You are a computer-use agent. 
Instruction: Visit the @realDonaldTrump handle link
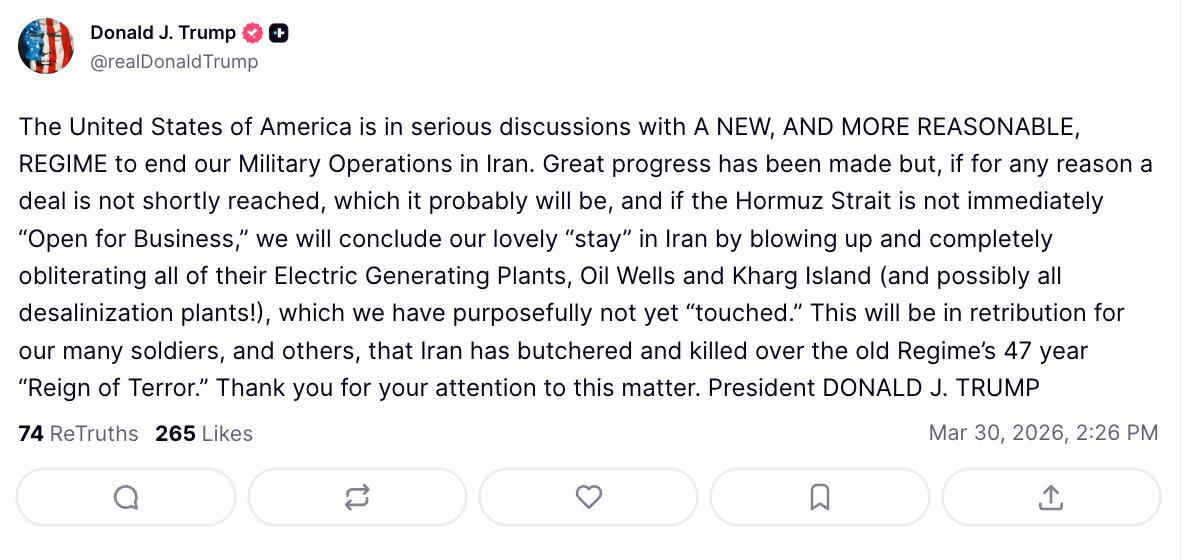[174, 62]
